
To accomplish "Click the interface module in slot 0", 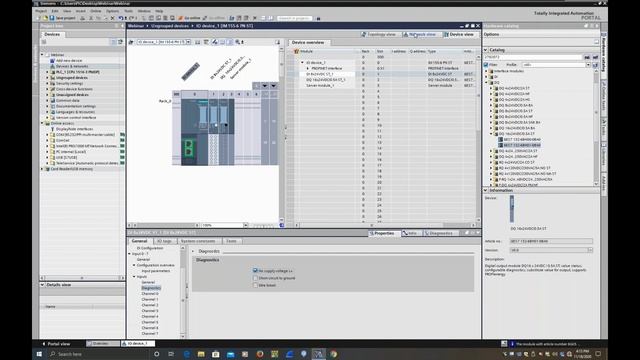I will coord(195,133).
